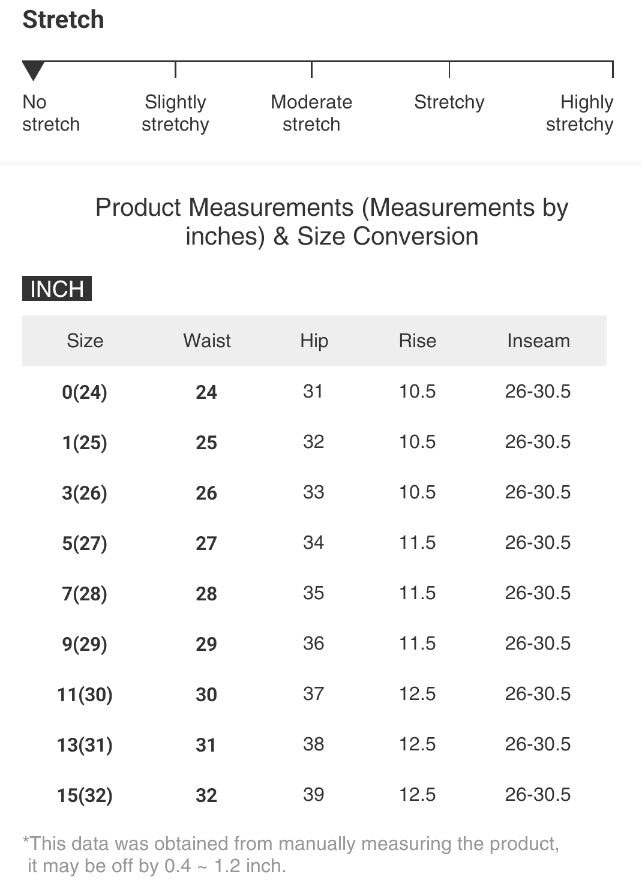Click the Size column header
The image size is (641, 881).
click(85, 341)
